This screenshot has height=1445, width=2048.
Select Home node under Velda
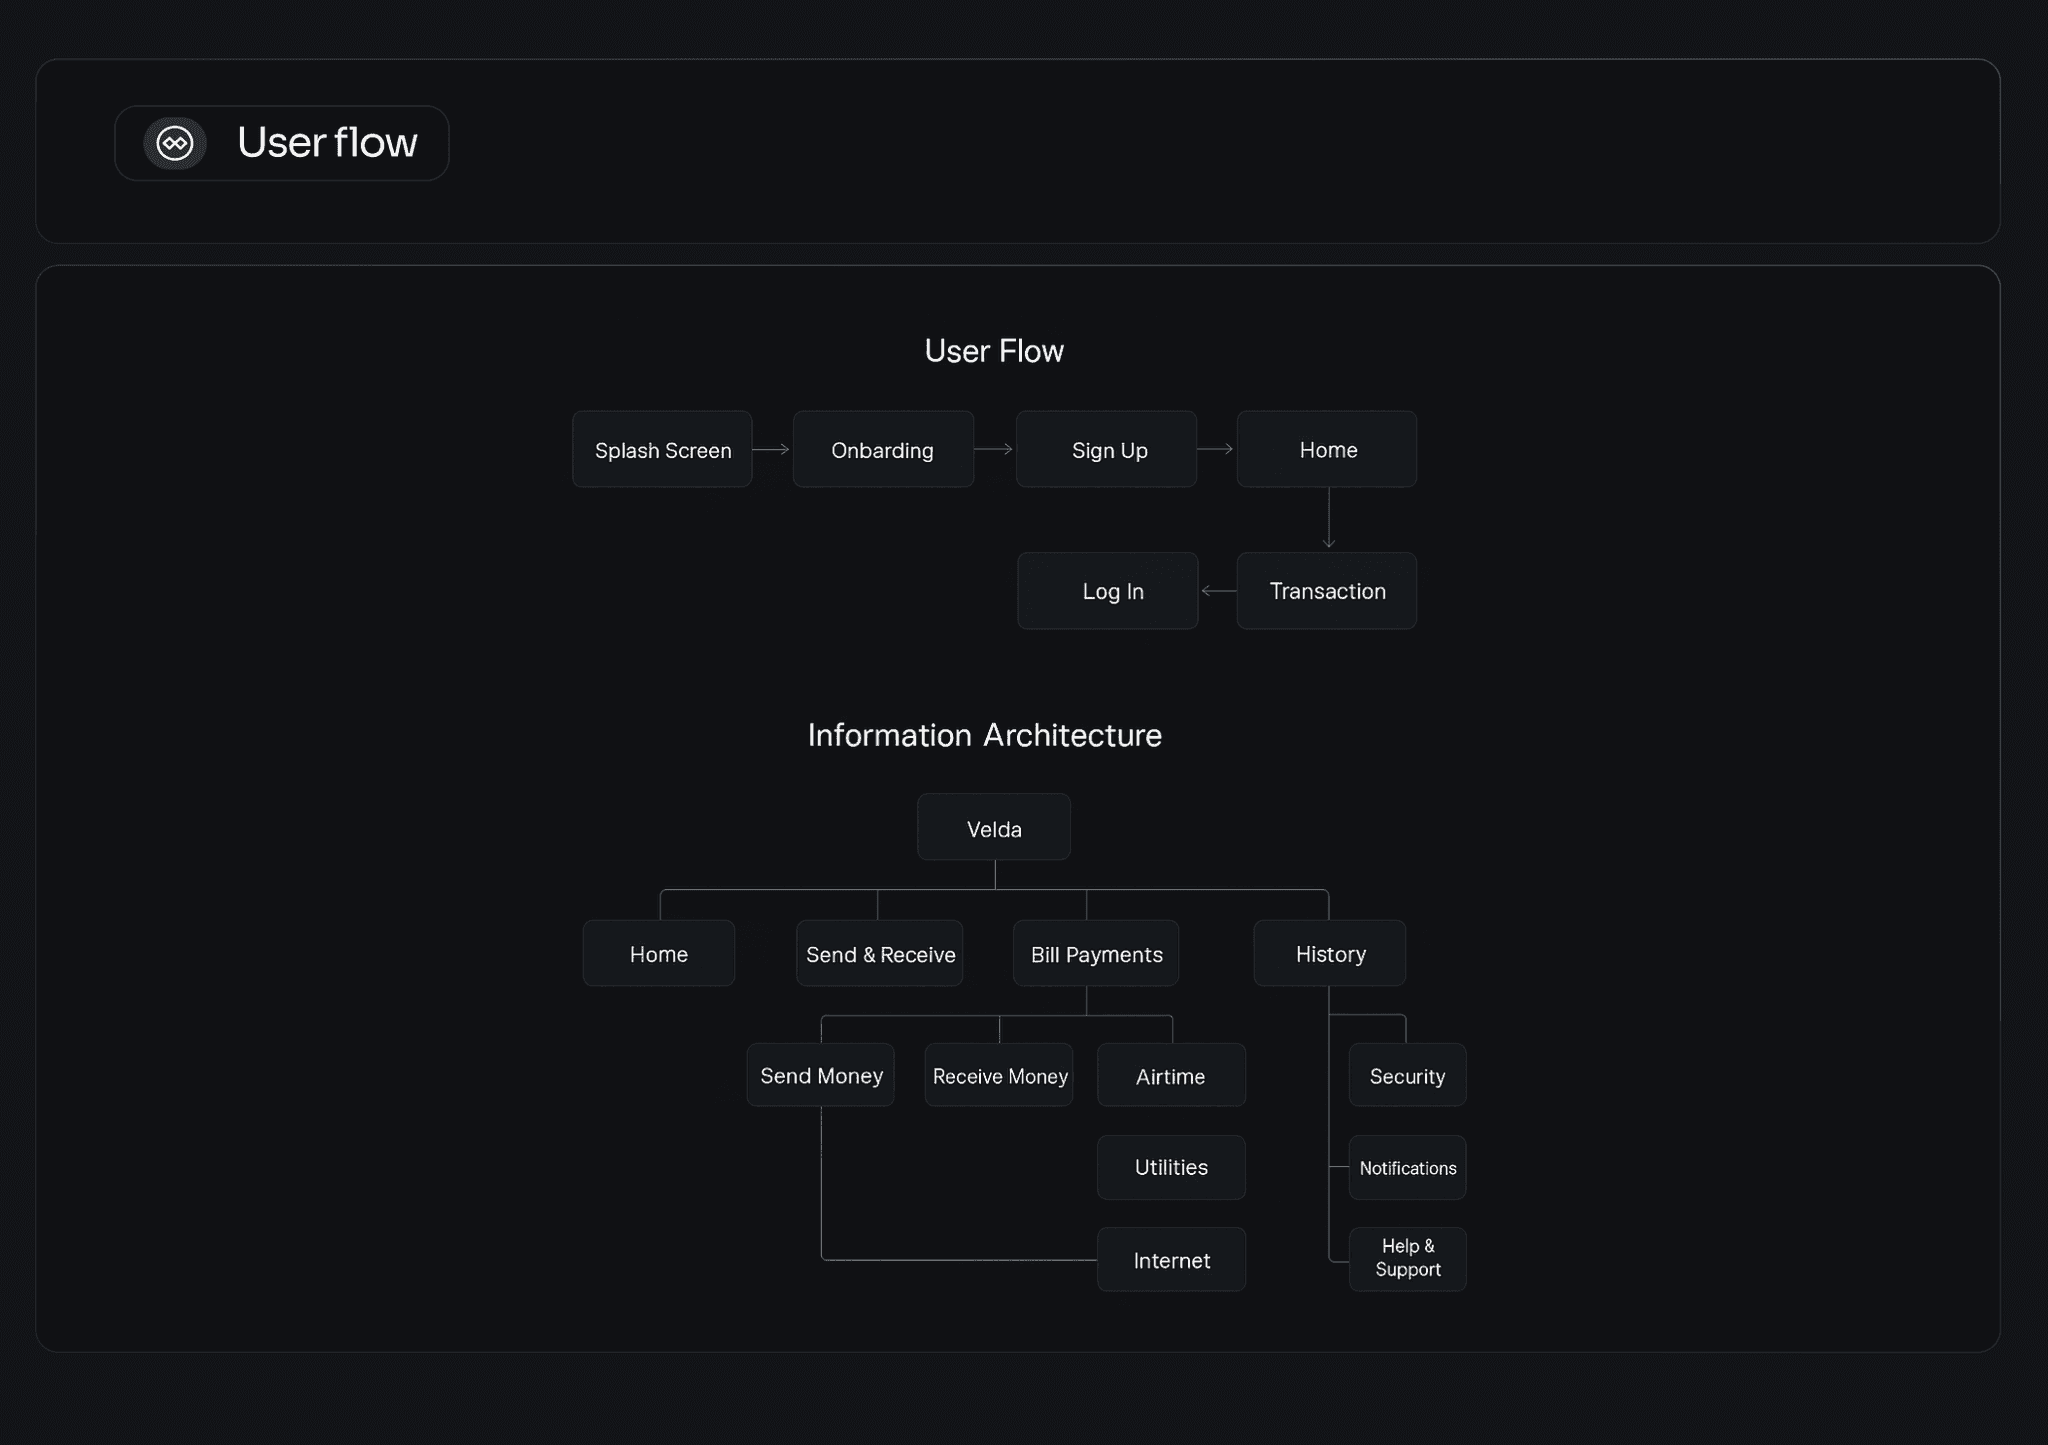point(659,954)
